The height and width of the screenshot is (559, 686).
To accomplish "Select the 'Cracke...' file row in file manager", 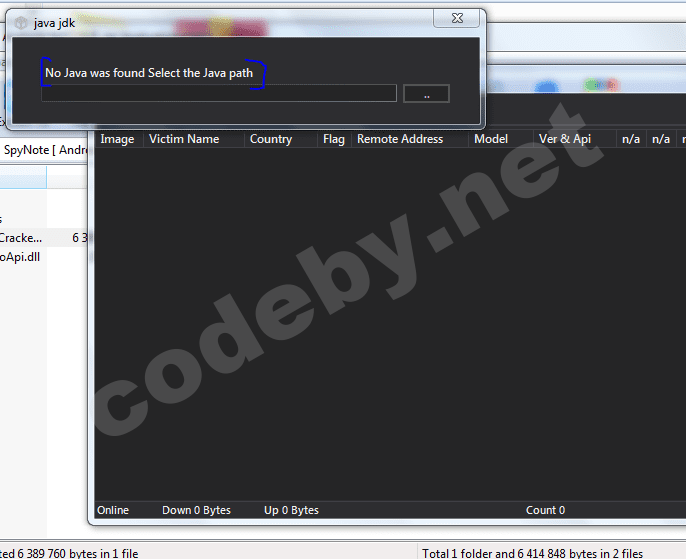I will point(44,238).
